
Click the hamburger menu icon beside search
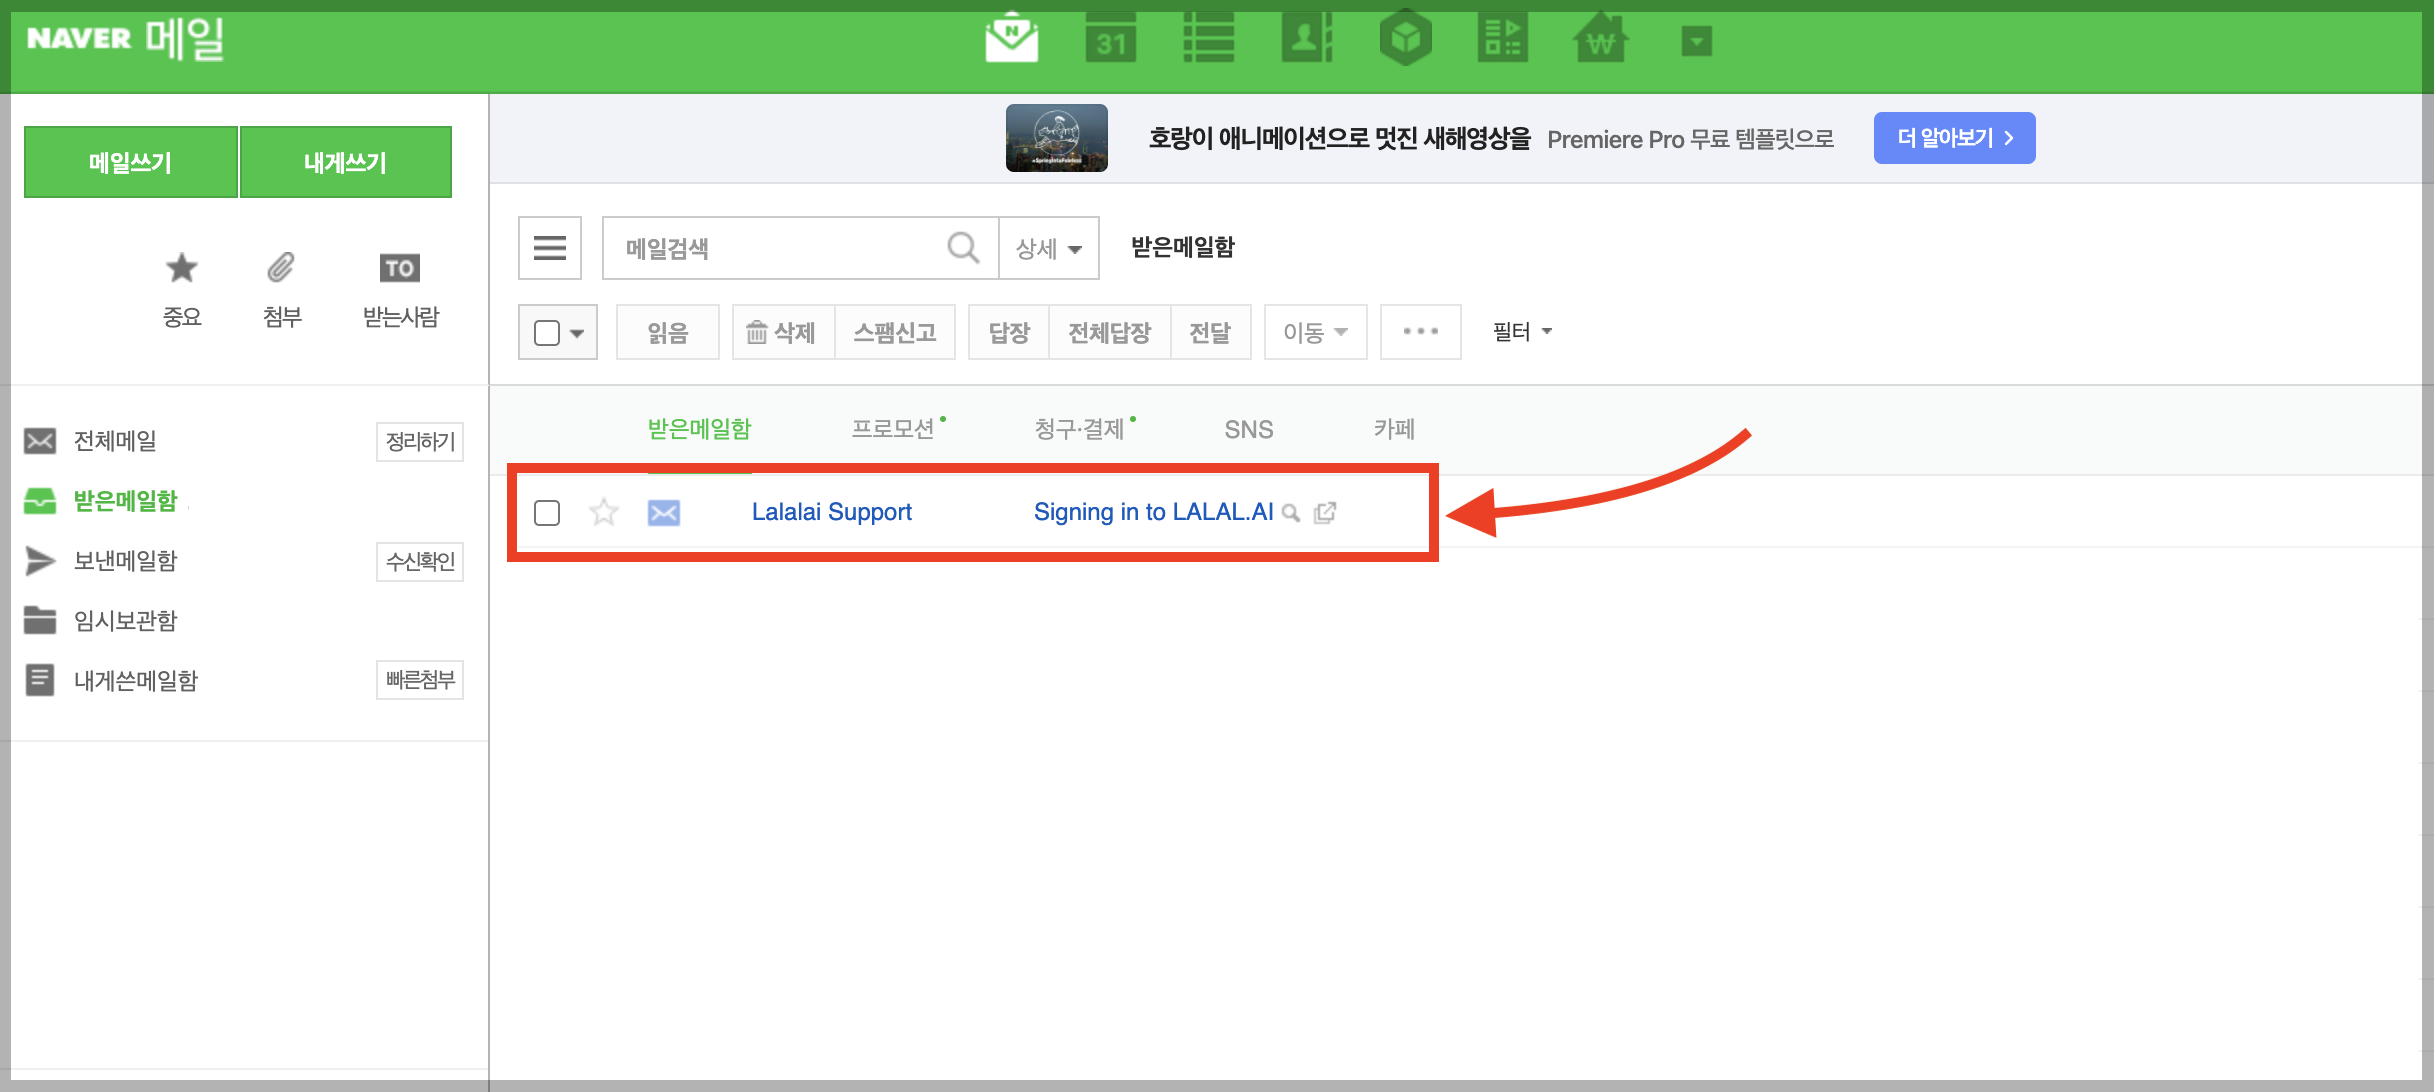pos(549,247)
